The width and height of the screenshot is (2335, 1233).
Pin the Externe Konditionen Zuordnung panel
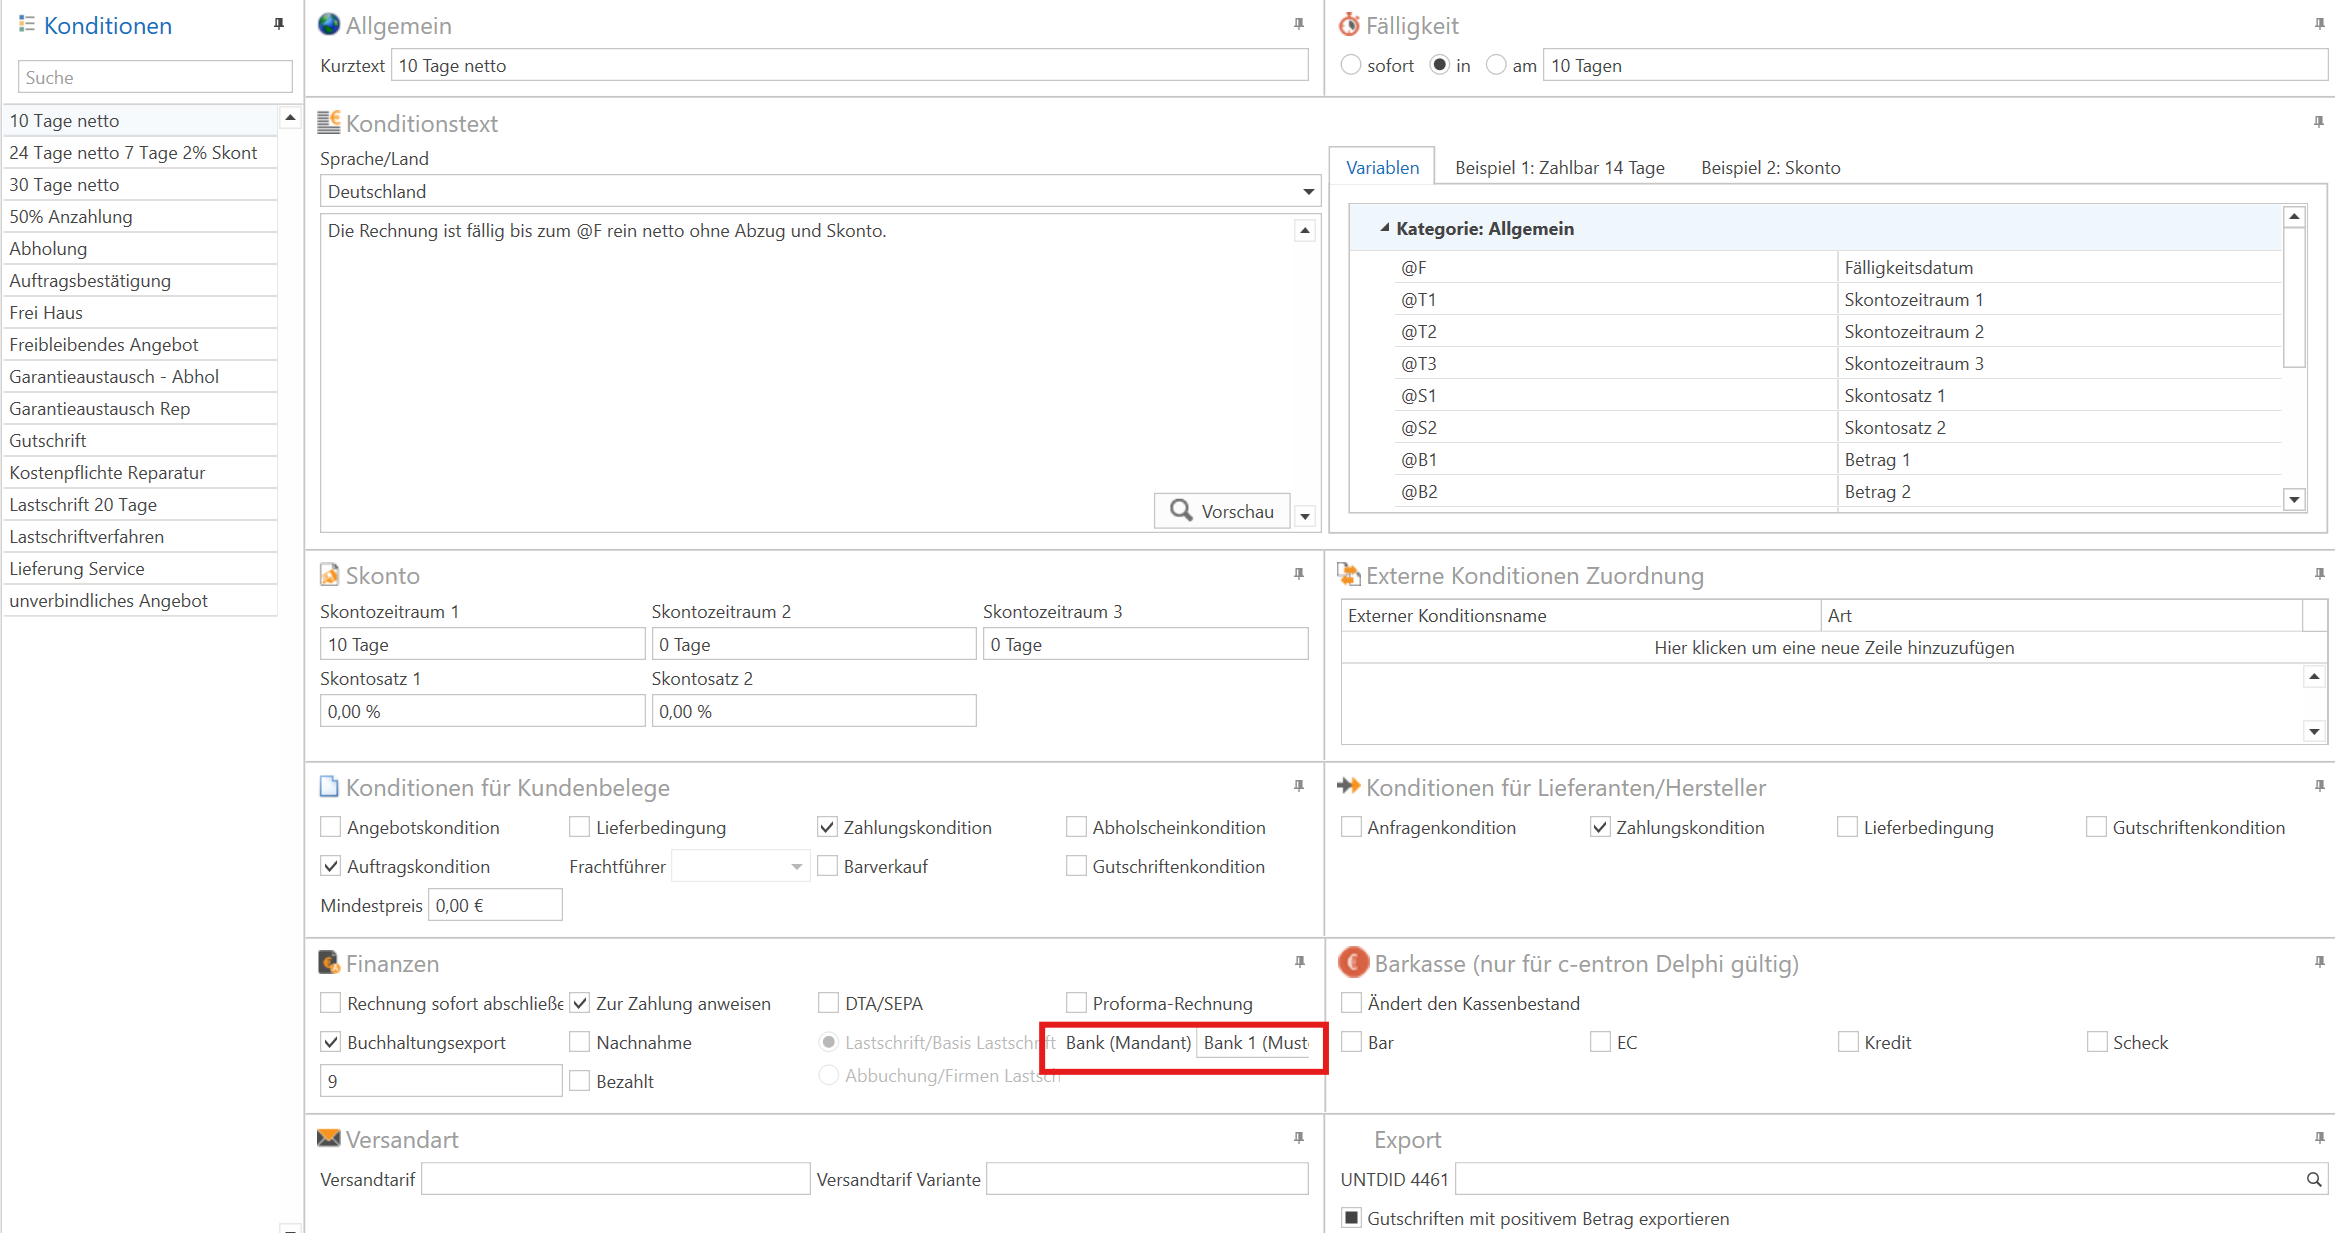pos(2320,574)
